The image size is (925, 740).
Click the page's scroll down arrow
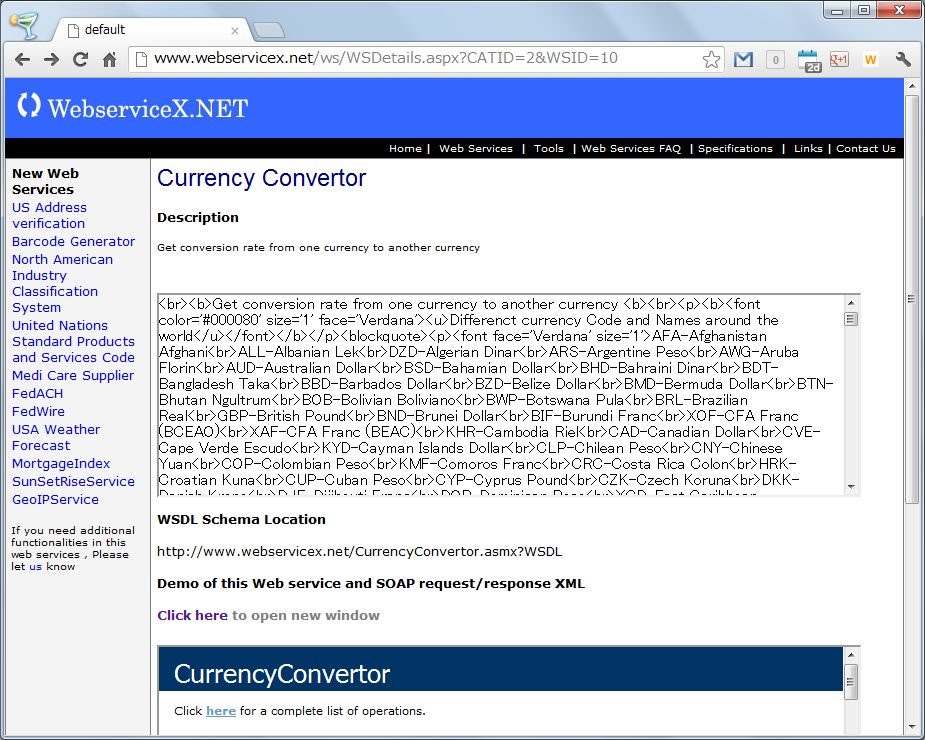[911, 727]
